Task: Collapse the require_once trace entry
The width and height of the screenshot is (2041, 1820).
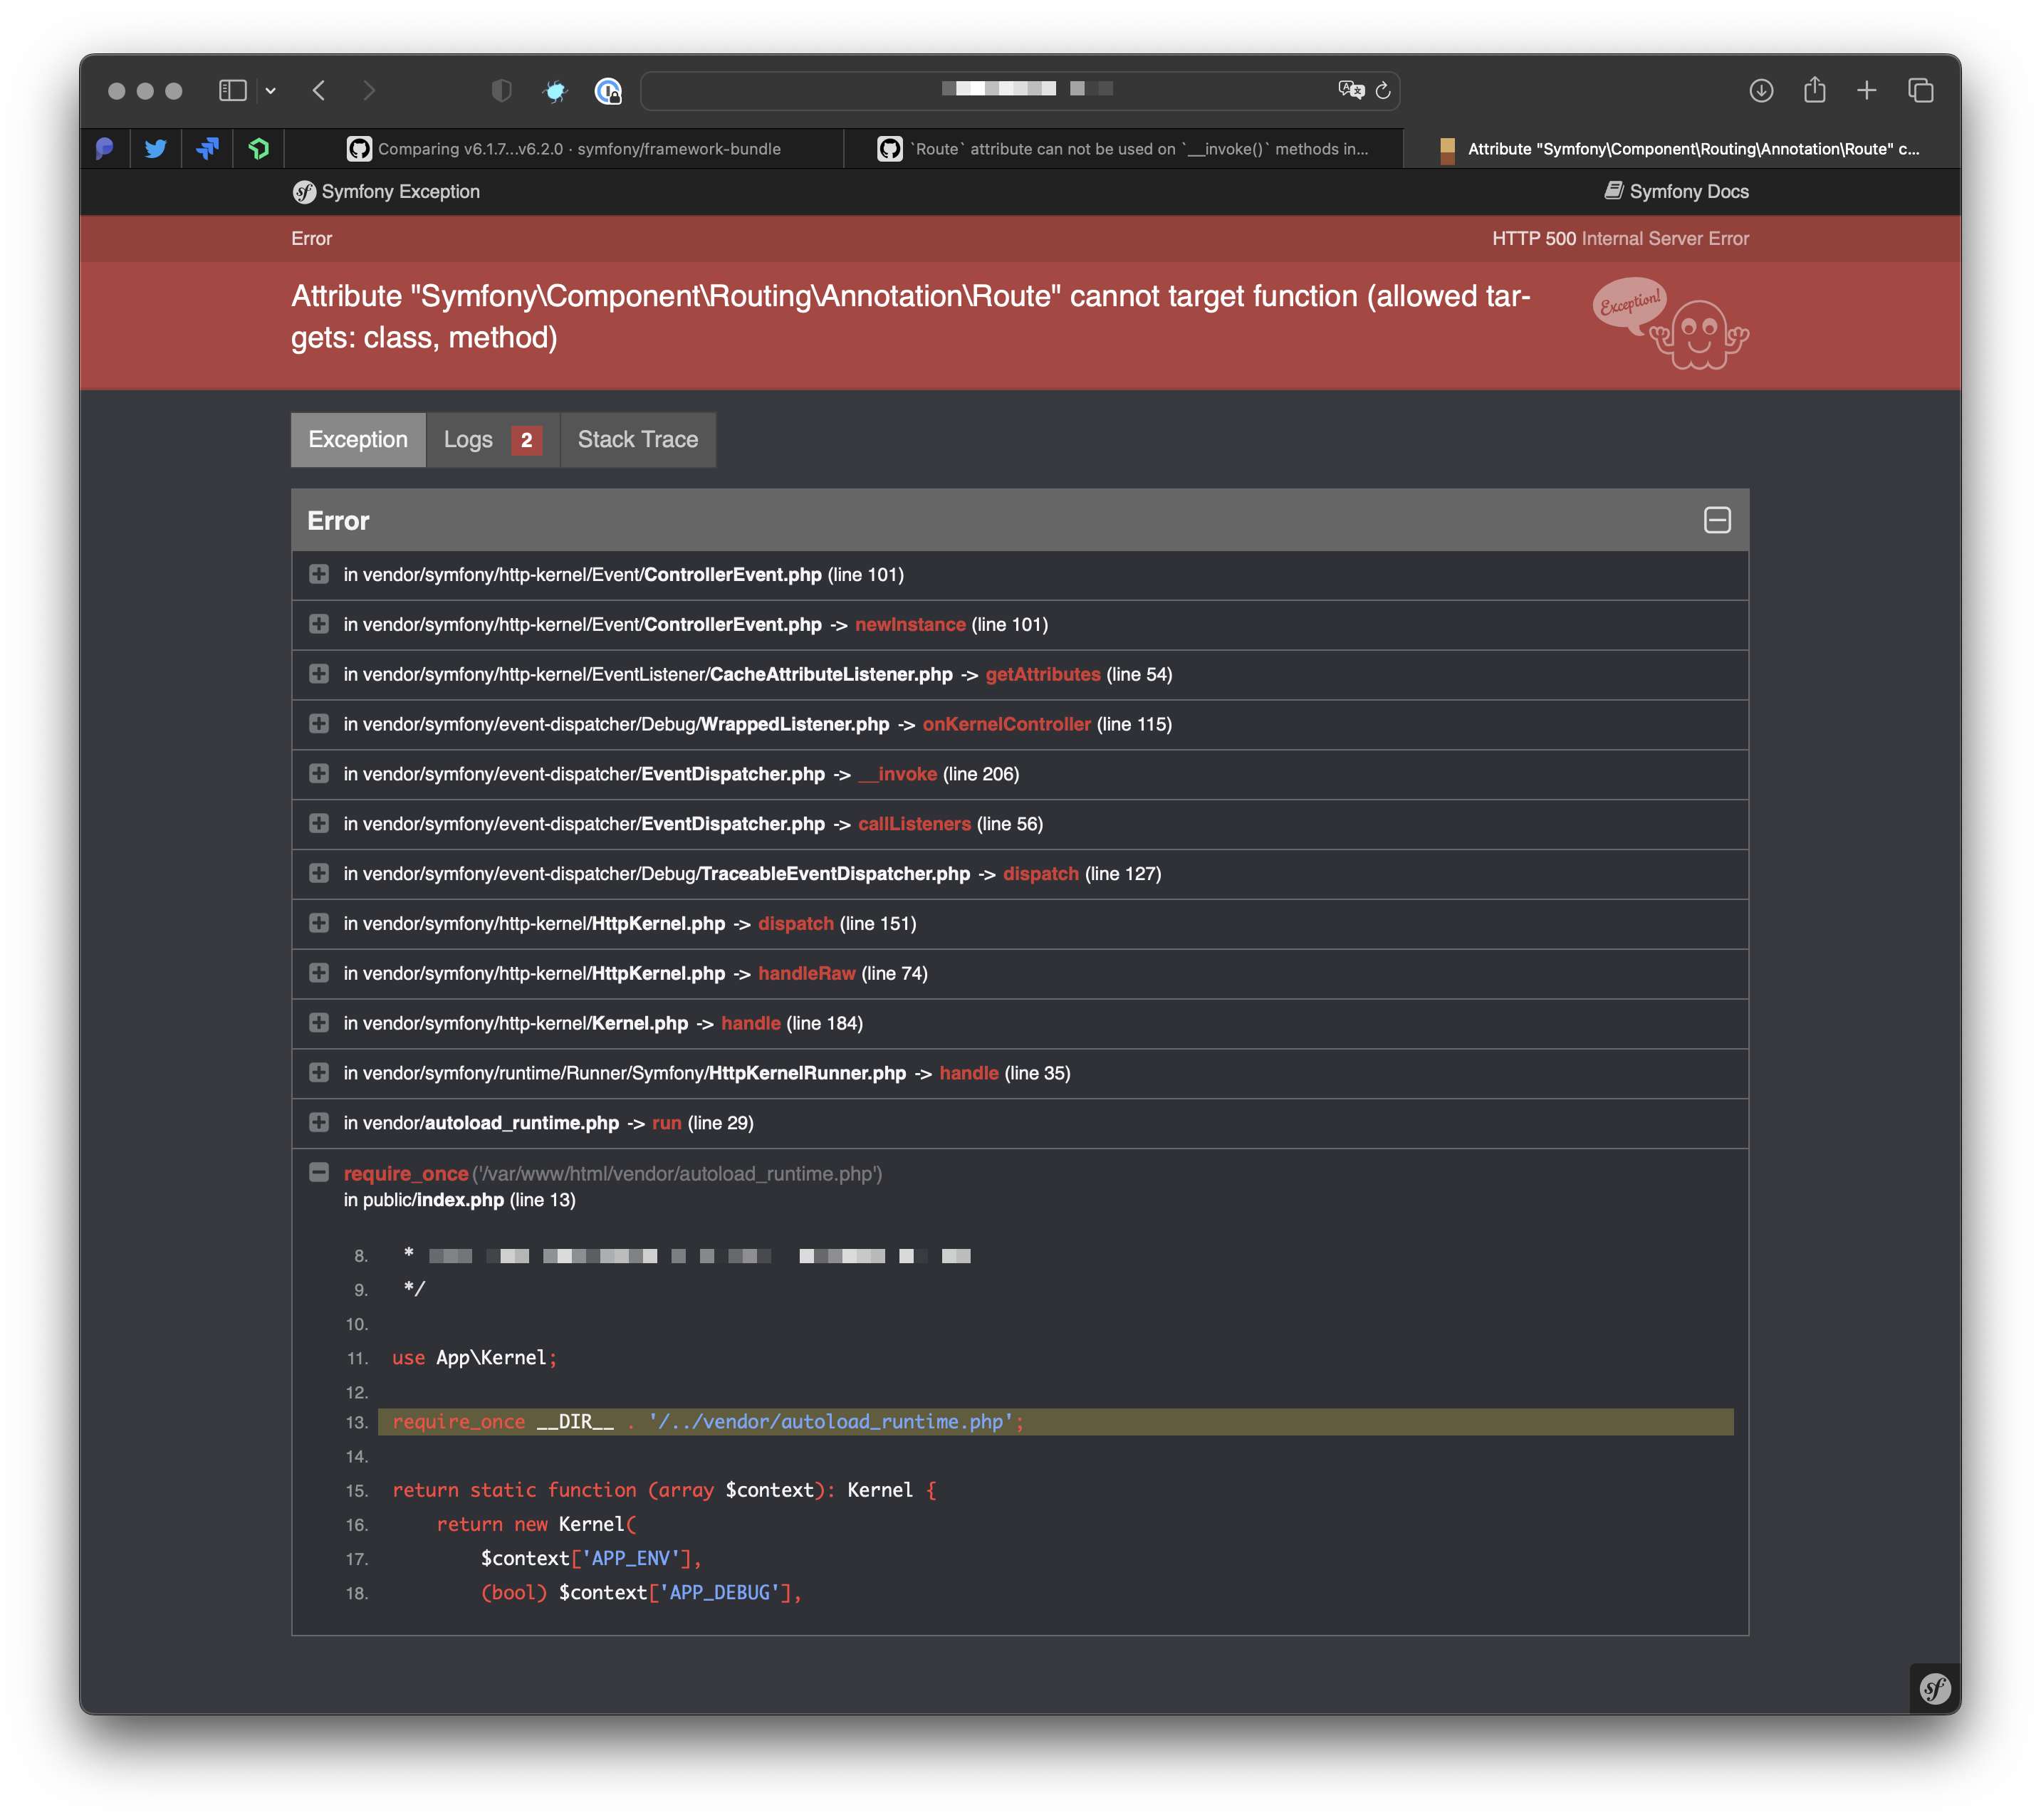Action: [319, 1172]
